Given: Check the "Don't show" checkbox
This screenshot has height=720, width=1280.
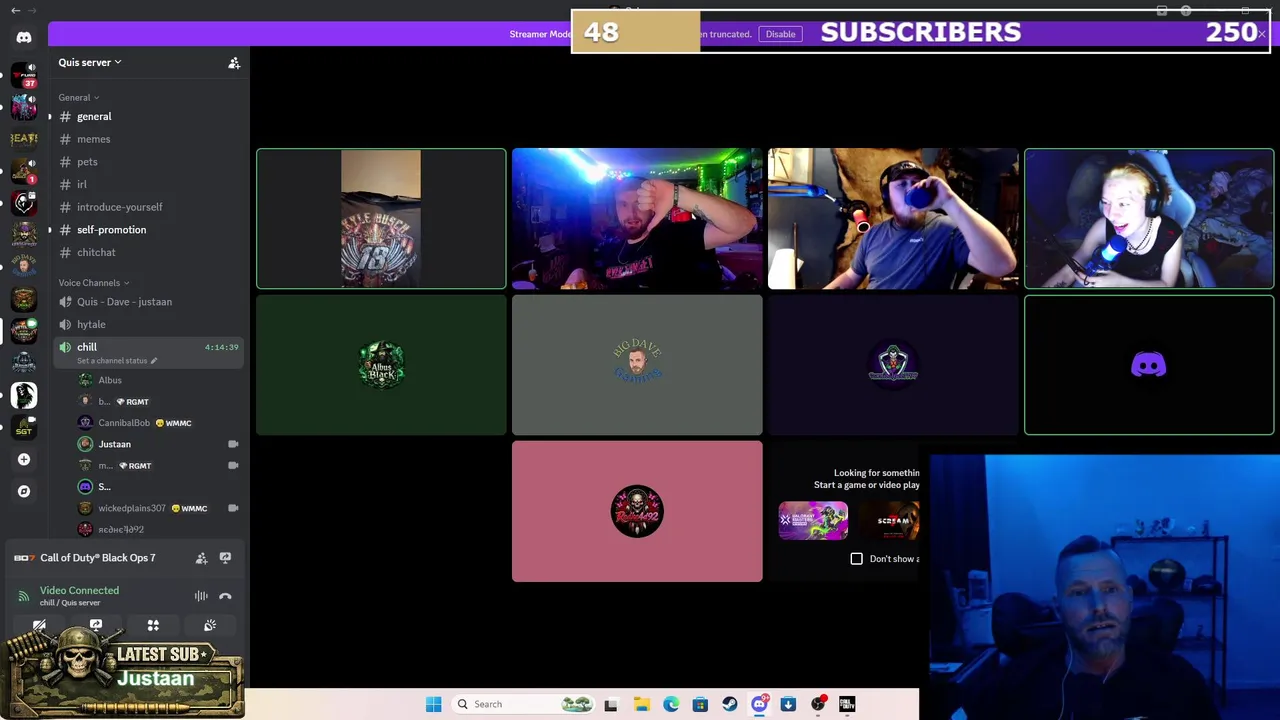Looking at the screenshot, I should pos(857,559).
